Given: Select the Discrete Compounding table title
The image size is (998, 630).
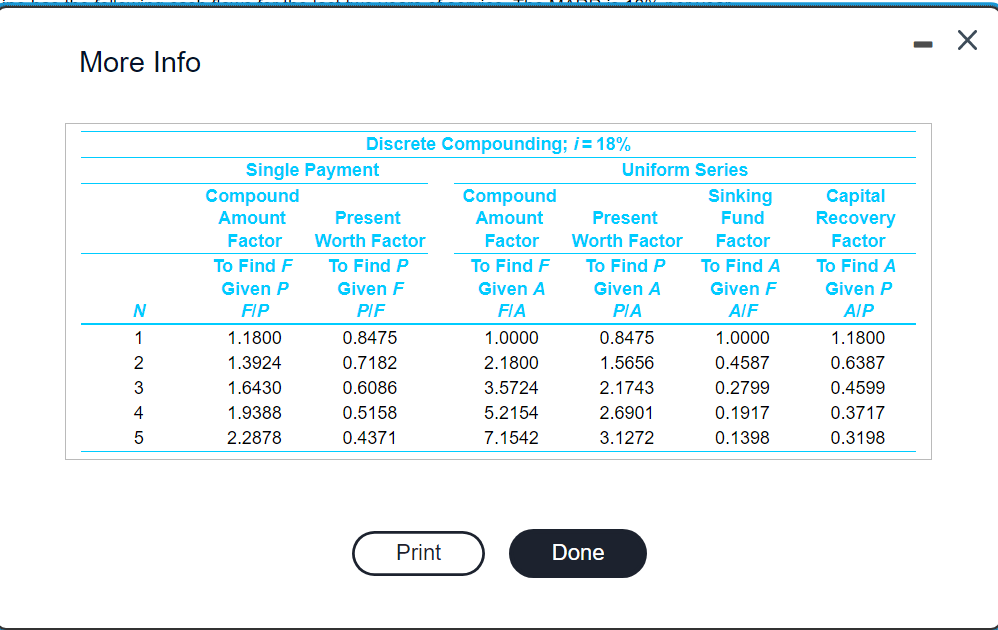Looking at the screenshot, I should point(496,143).
